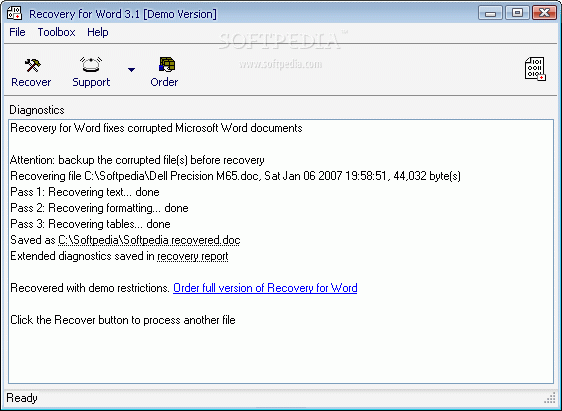Open the Softpedia recovered.doc saved file link

[x=149, y=240]
